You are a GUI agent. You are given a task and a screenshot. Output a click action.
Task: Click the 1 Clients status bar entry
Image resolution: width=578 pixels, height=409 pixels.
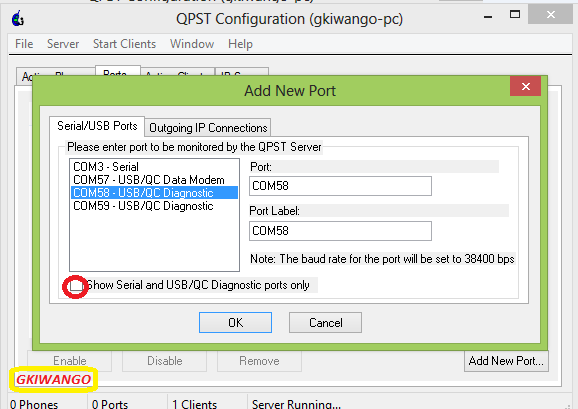click(x=194, y=404)
